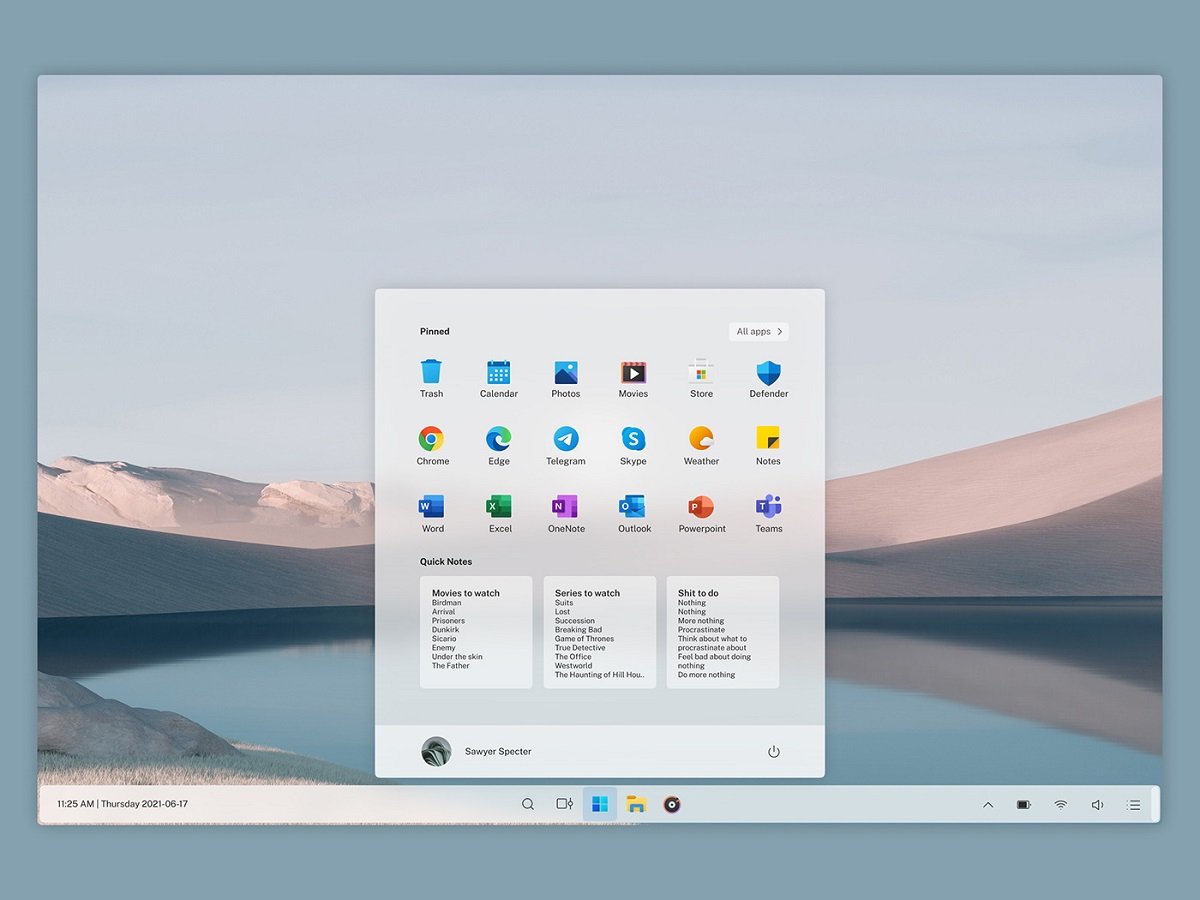This screenshot has height=900, width=1200.
Task: Open Sawyer Specter user profile
Action: tap(477, 752)
